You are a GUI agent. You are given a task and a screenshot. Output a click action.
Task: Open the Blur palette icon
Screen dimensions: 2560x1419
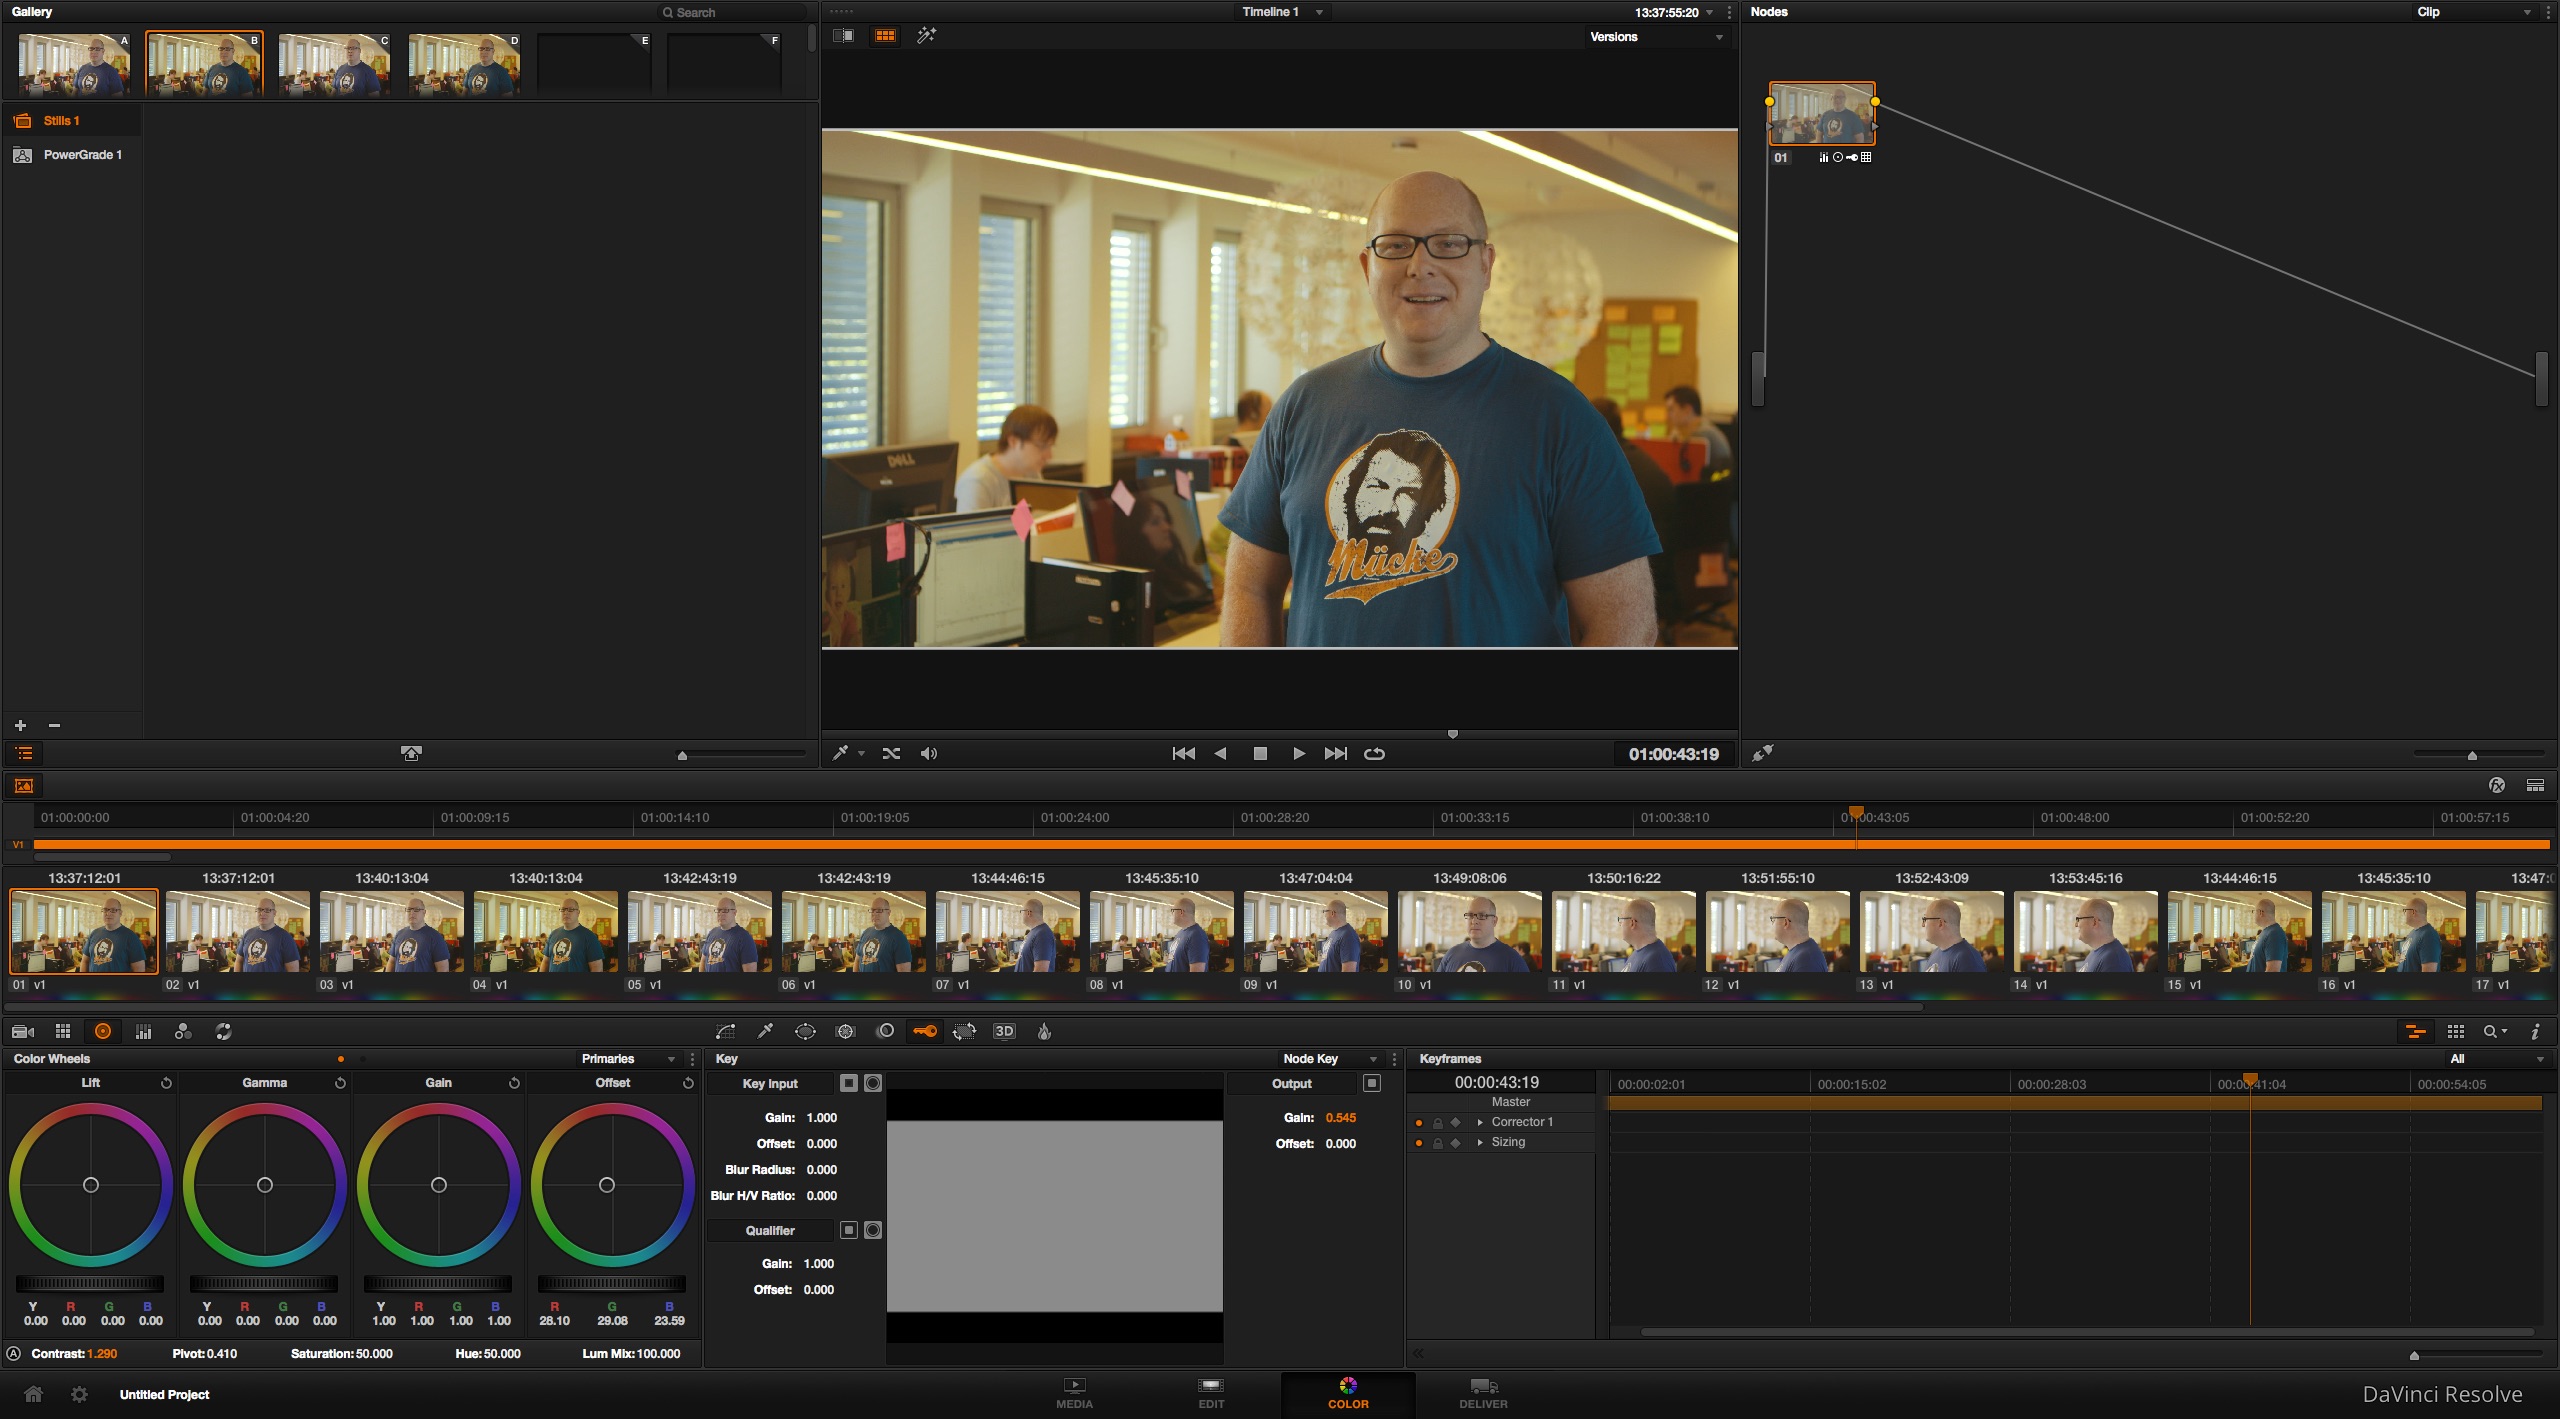point(885,1031)
